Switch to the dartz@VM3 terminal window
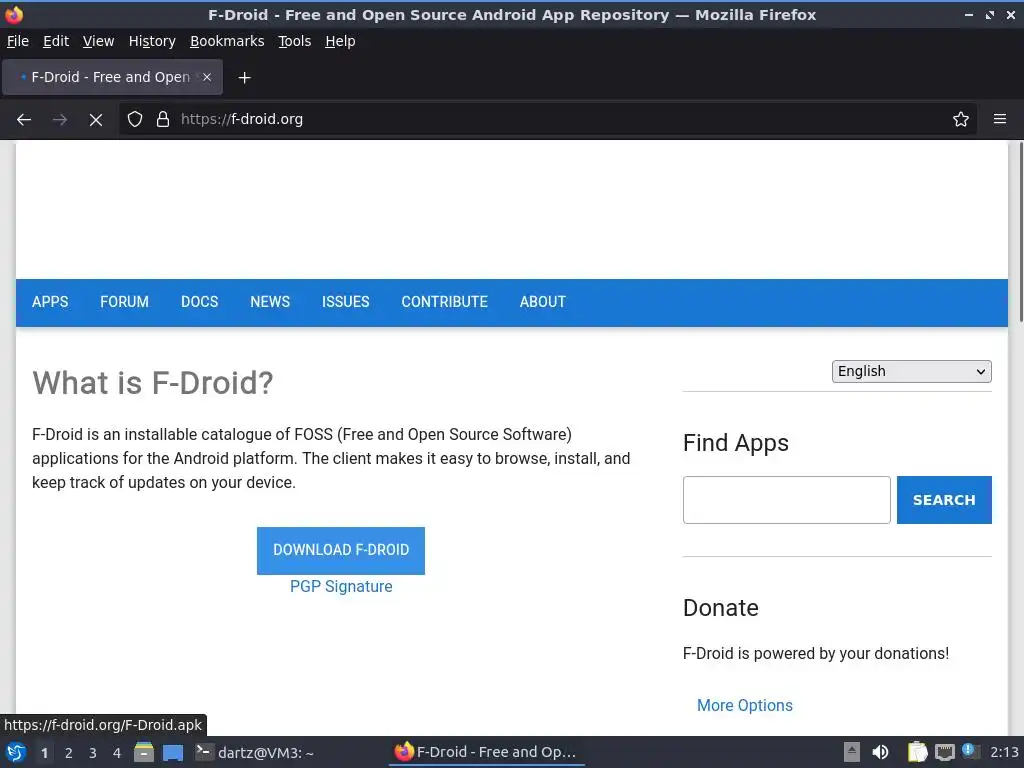 point(255,752)
